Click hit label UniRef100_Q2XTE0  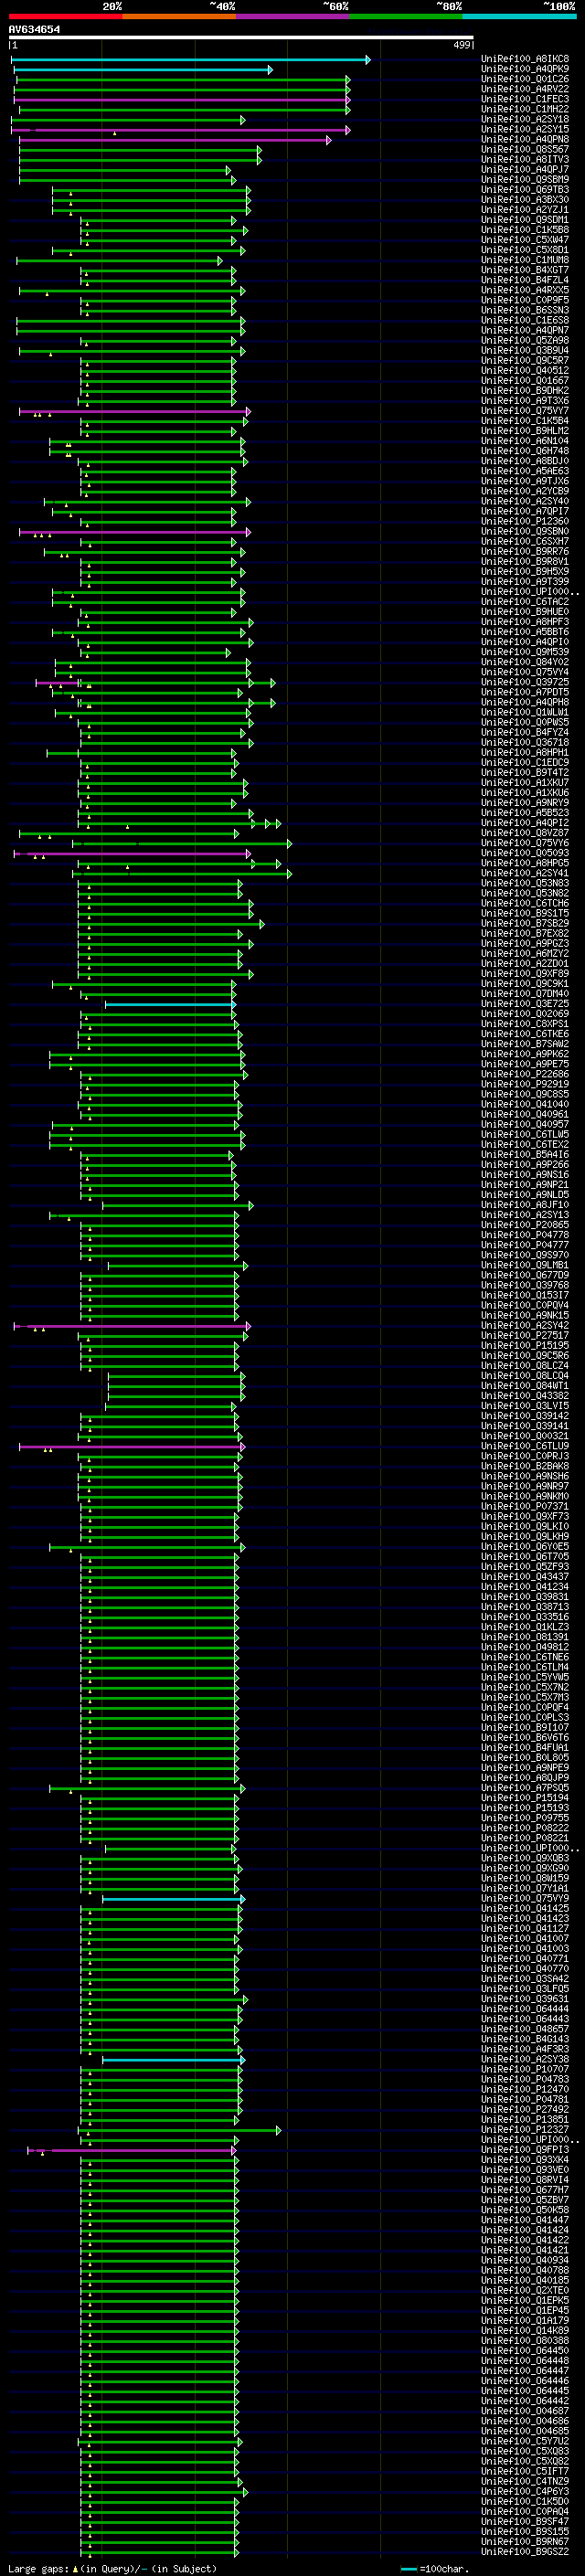(525, 2290)
